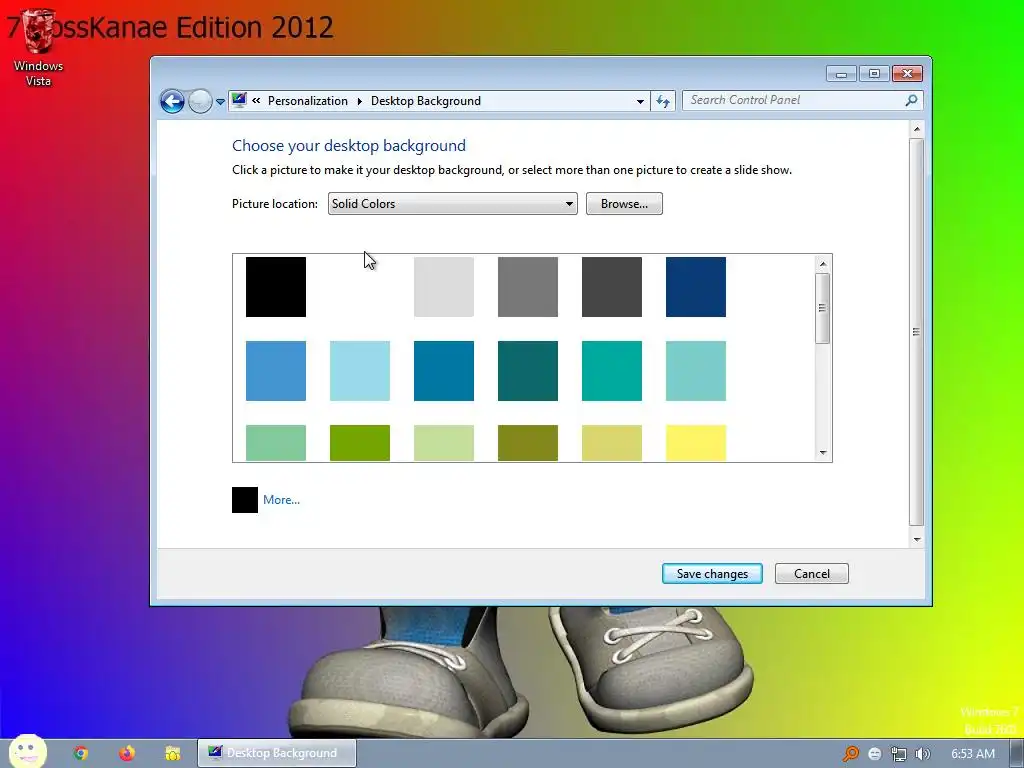
Task: Open the Start menu smiley orb
Action: pos(27,751)
